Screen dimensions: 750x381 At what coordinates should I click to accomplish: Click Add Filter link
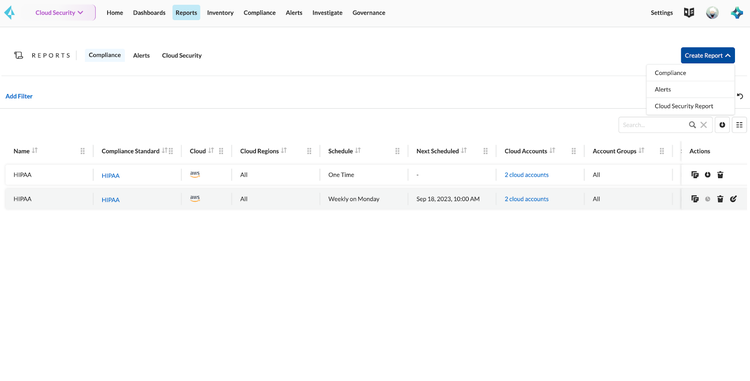[x=19, y=96]
